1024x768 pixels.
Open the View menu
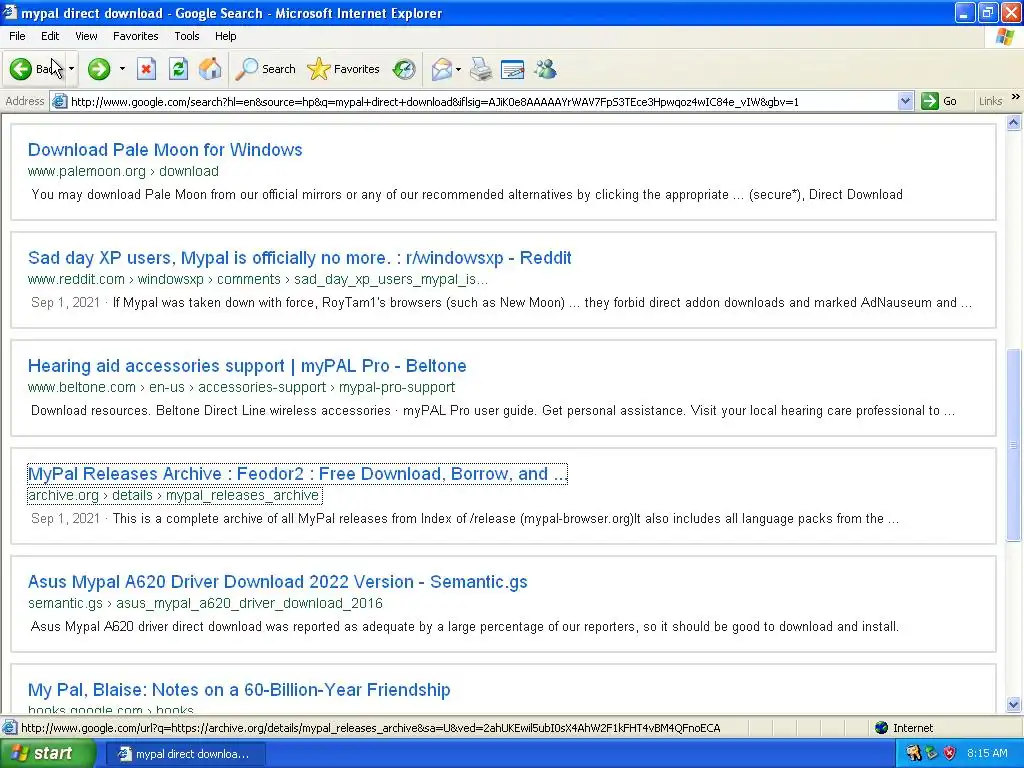pyautogui.click(x=86, y=36)
